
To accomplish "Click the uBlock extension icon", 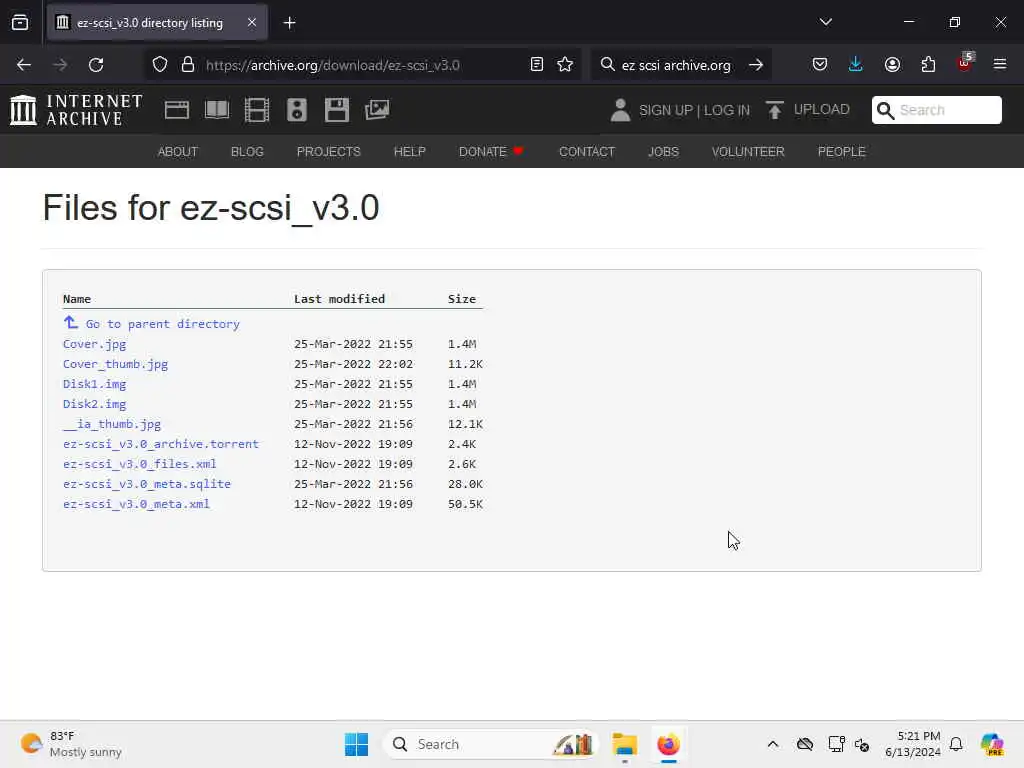I will click(965, 63).
